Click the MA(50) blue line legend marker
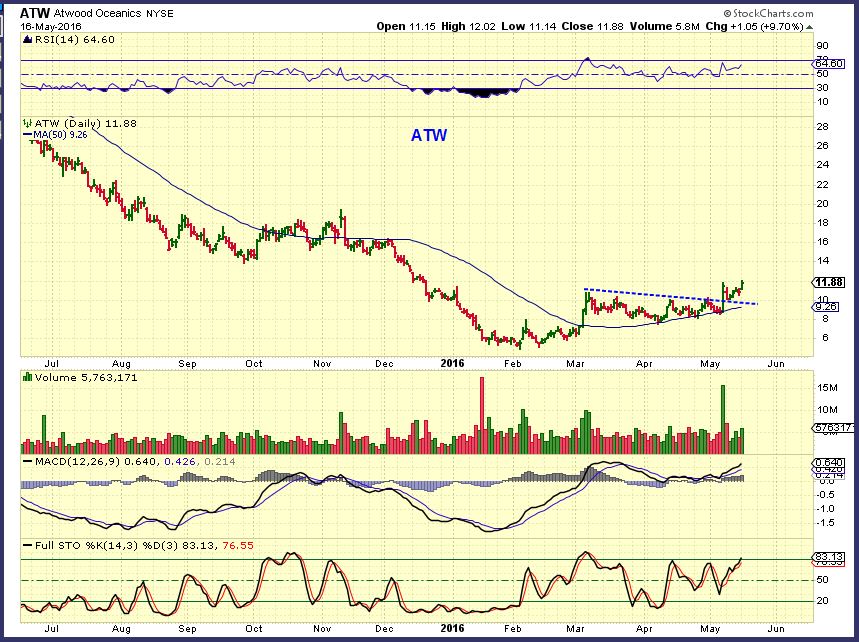Image resolution: width=859 pixels, height=642 pixels. pyautogui.click(x=27, y=134)
